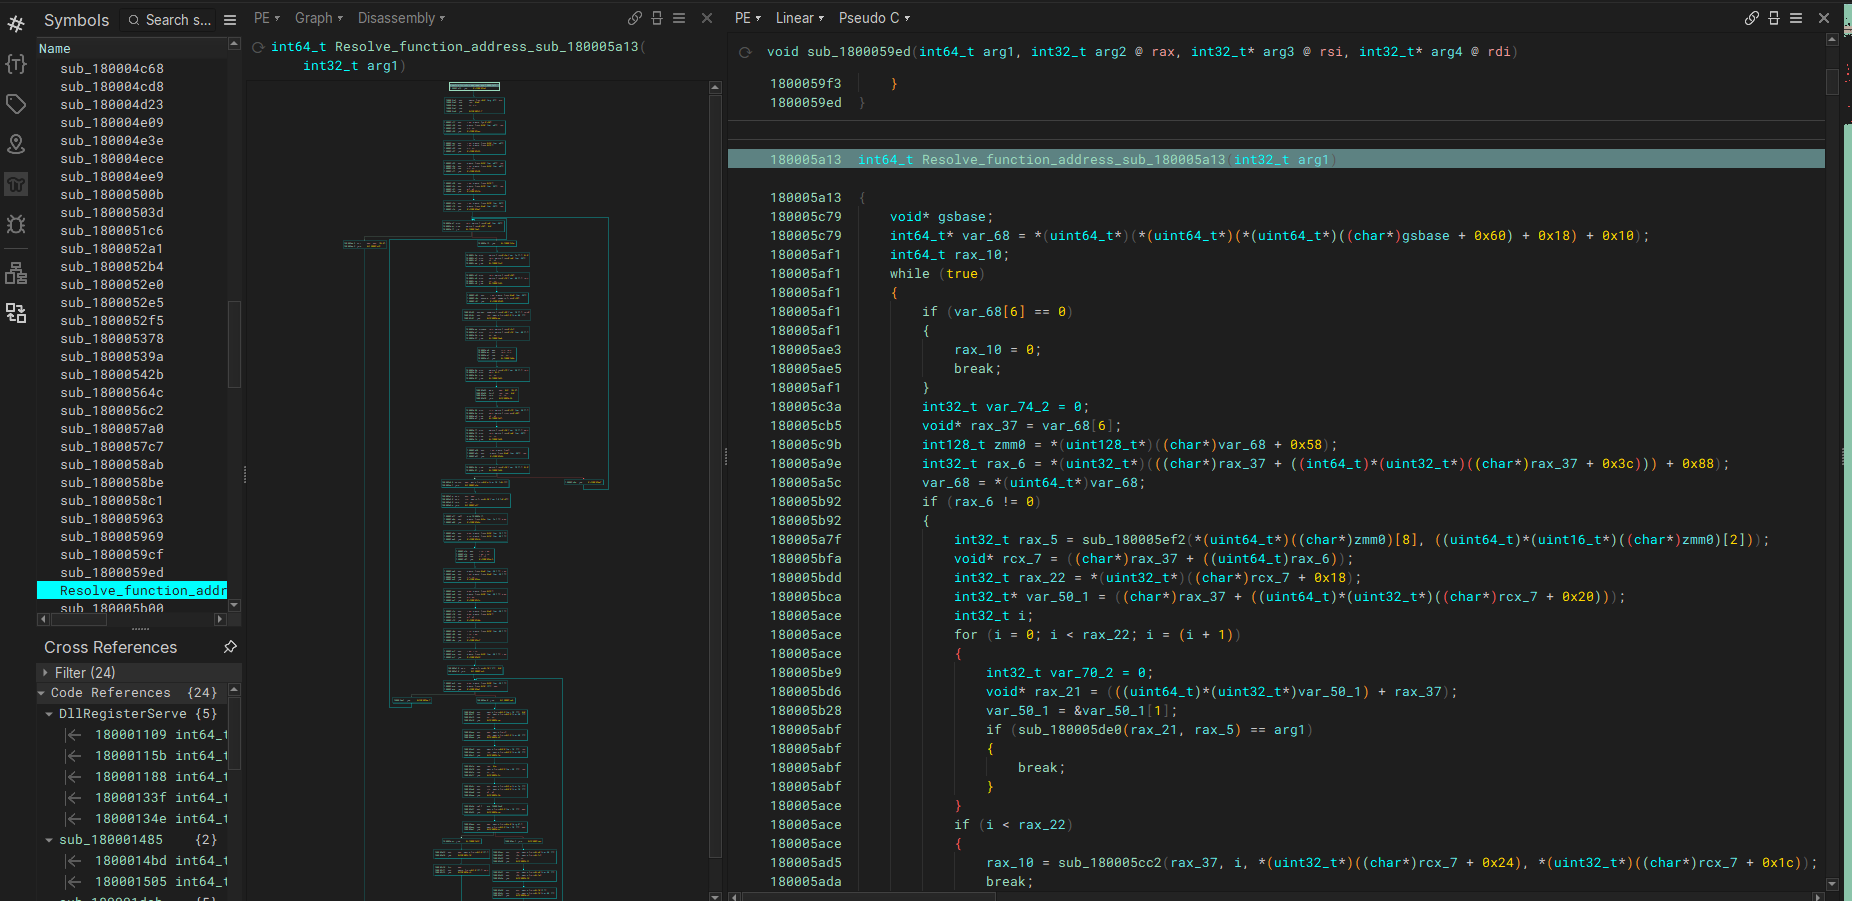The width and height of the screenshot is (1852, 901).
Task: Collapse the DllRegisterServe {5} tree node
Action: coord(49,714)
